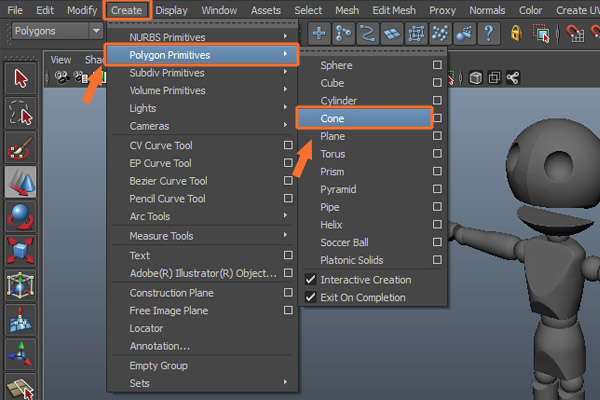
Task: Click the highlight selection mode icon
Action: (541, 33)
